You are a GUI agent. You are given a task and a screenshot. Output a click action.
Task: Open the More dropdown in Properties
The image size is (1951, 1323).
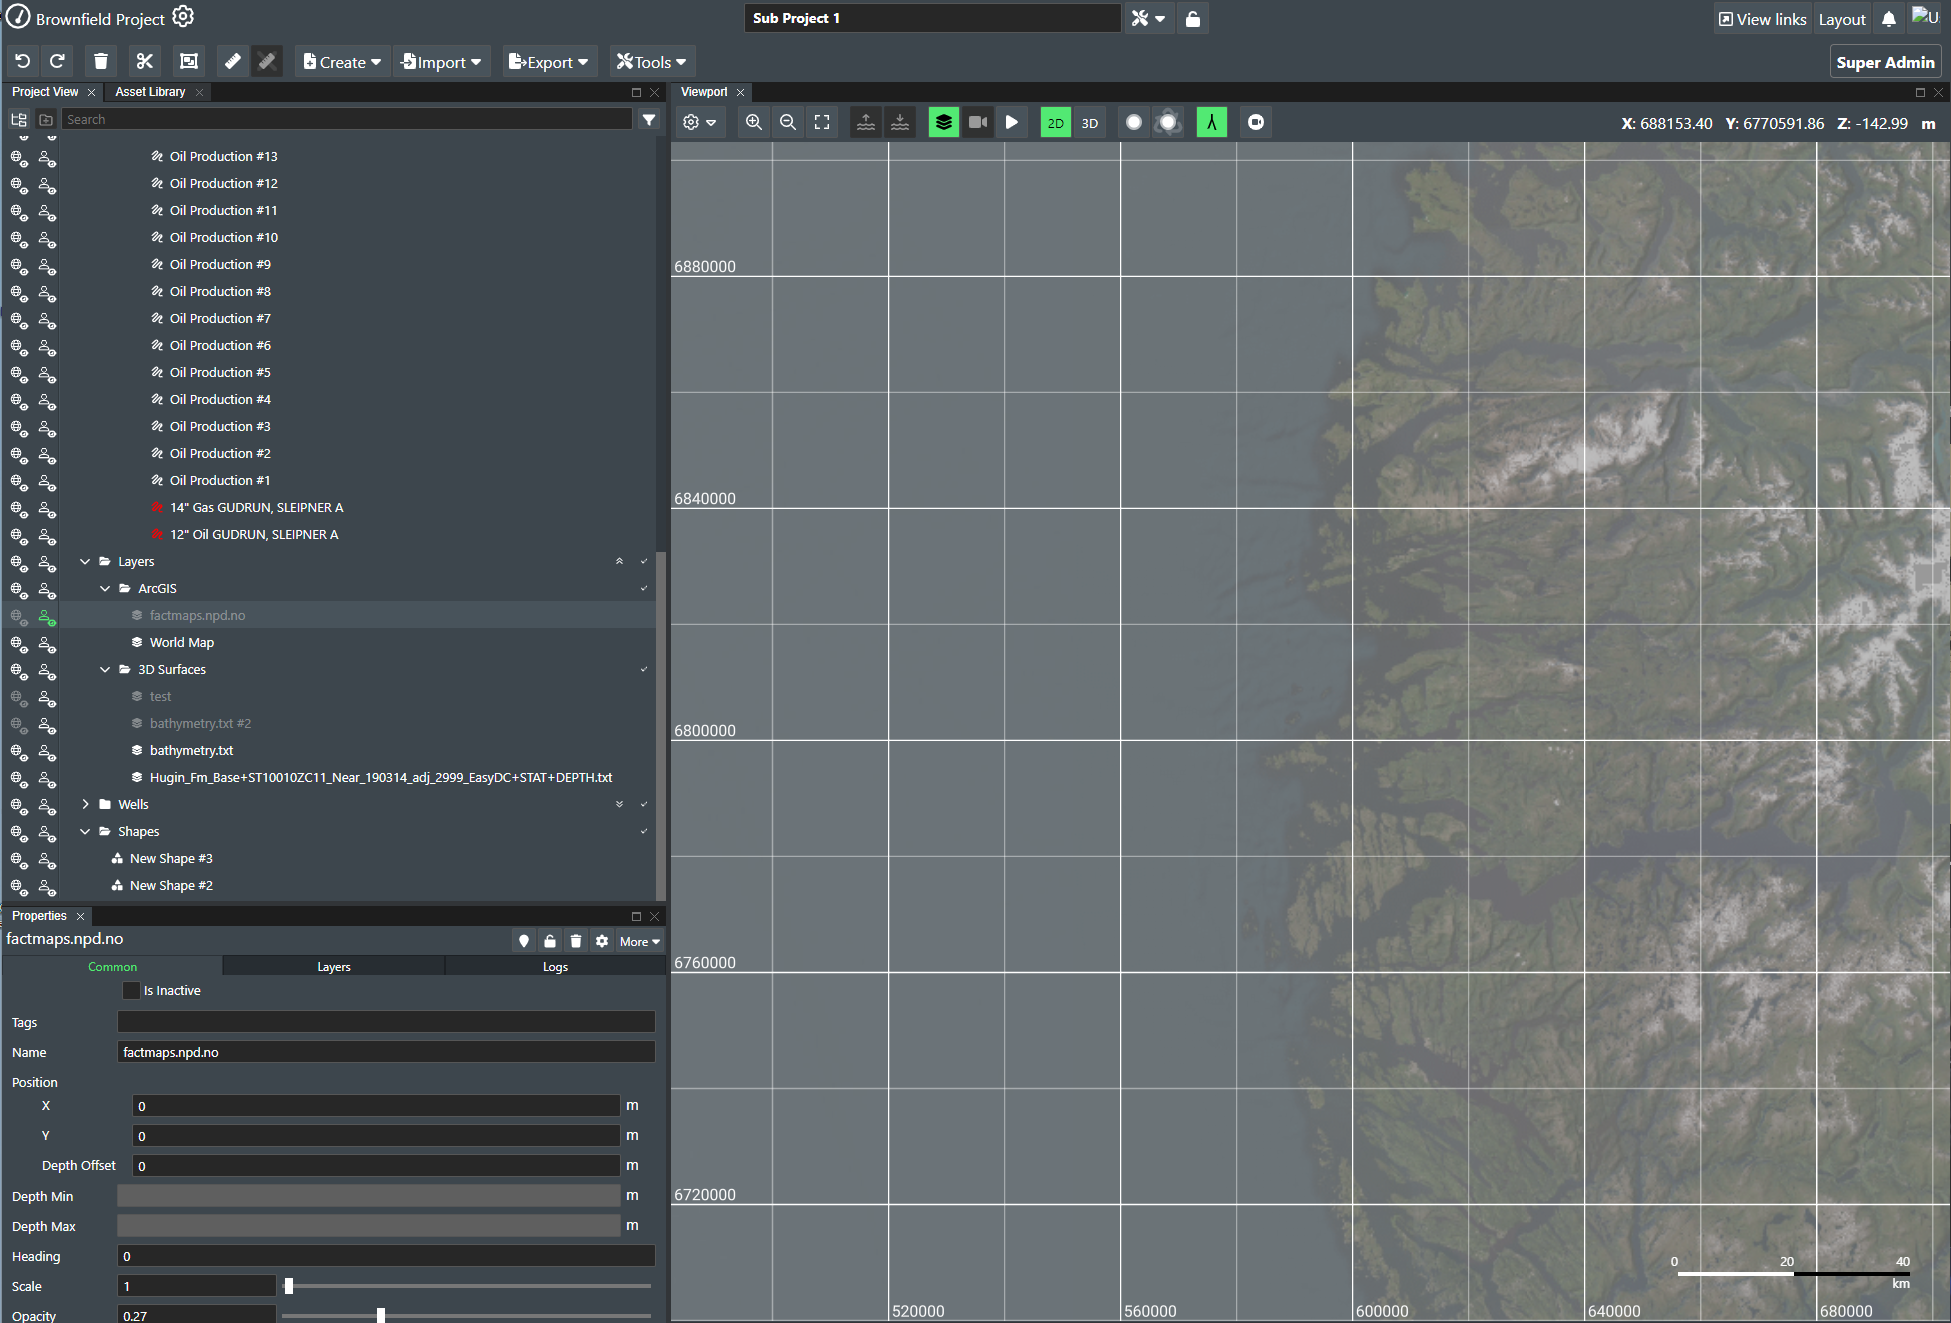640,941
